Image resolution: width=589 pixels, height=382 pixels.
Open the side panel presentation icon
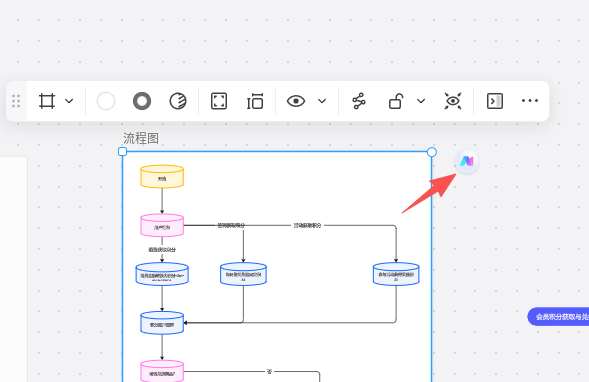[x=495, y=101]
